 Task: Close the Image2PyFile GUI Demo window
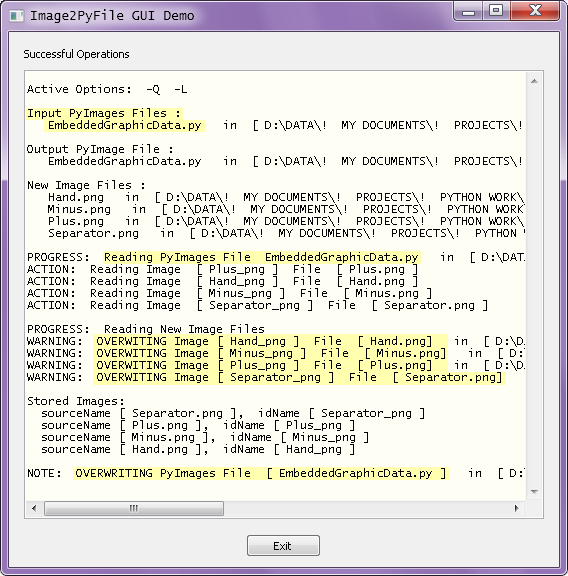click(535, 10)
